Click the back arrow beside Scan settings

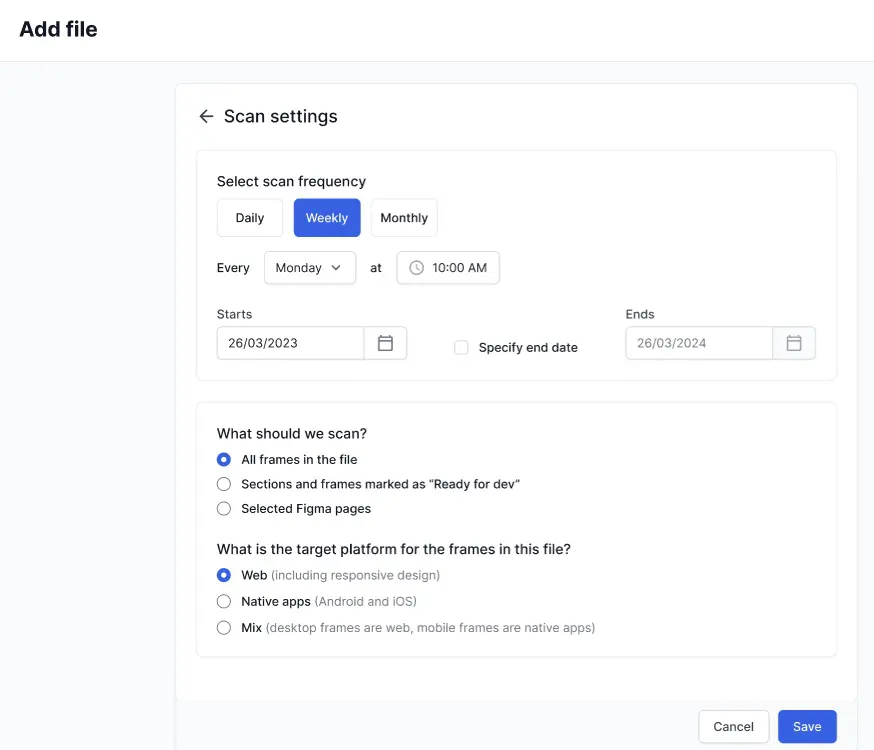click(205, 116)
